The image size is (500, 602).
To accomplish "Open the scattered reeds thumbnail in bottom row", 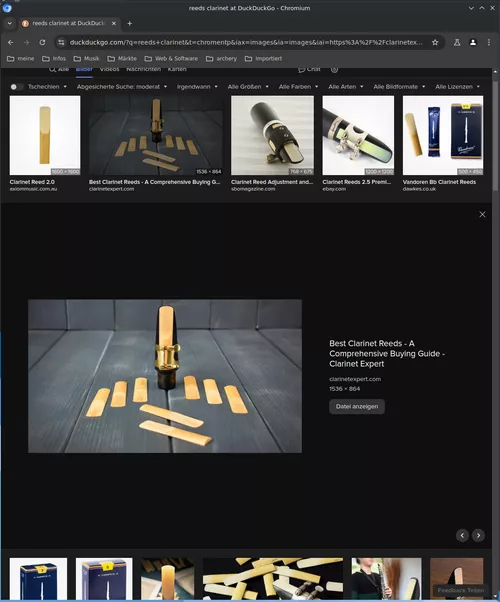I will [273, 579].
